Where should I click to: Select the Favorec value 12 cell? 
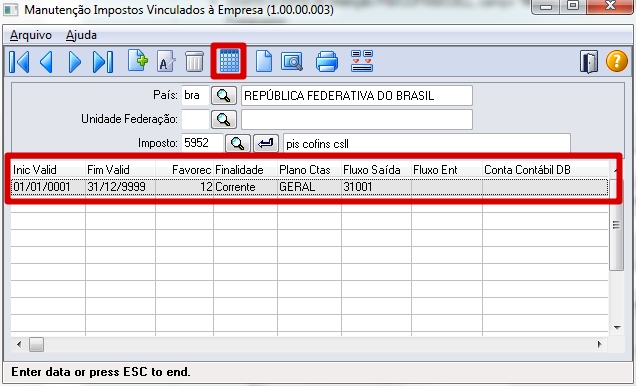[x=184, y=187]
